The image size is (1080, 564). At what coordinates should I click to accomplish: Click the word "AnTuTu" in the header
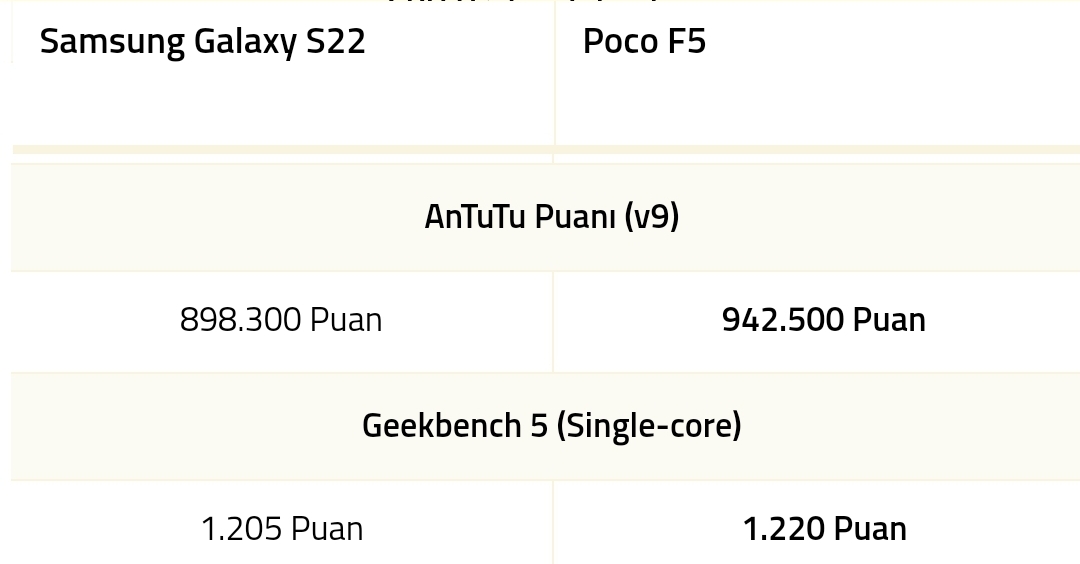pyautogui.click(x=475, y=216)
